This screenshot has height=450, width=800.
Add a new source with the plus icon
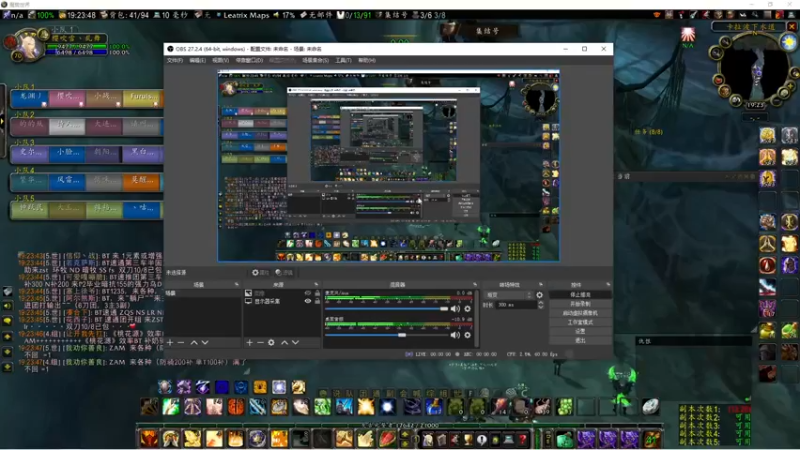(x=249, y=342)
